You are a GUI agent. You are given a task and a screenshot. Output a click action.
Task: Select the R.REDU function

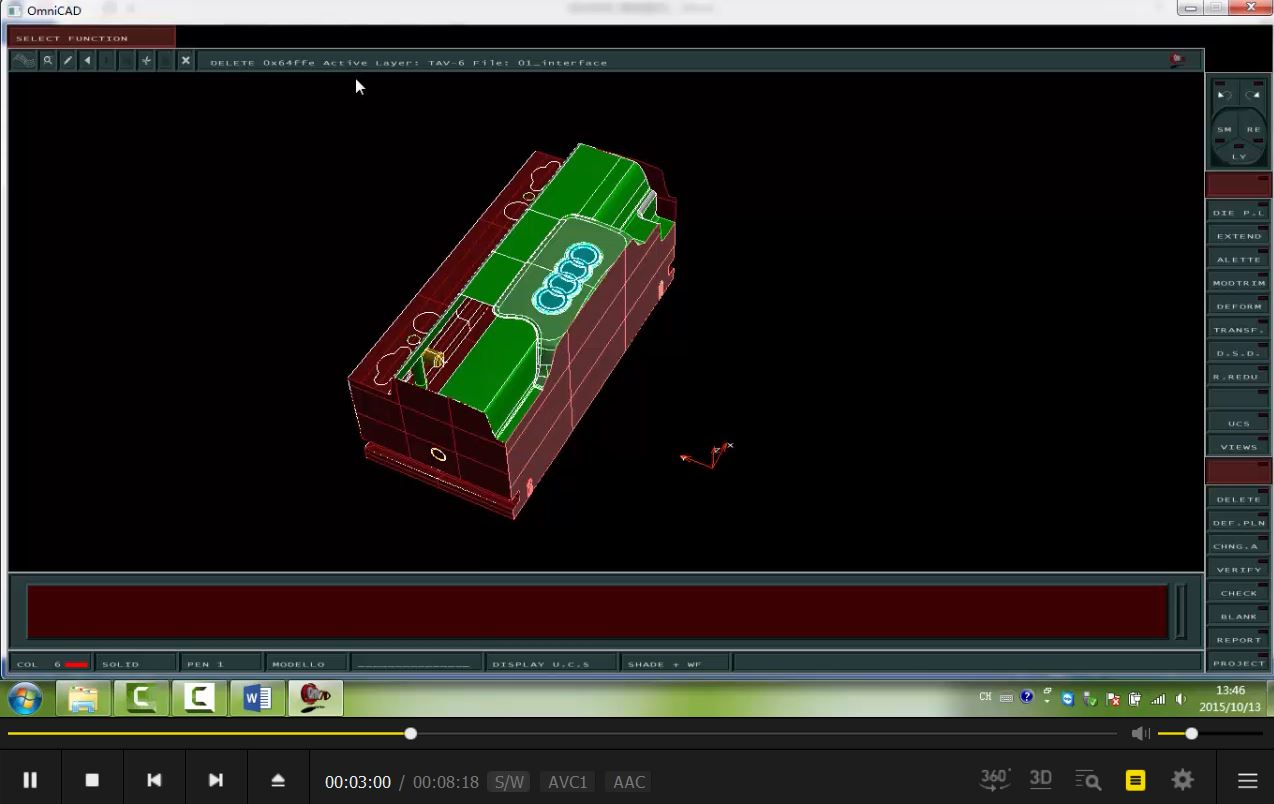pyautogui.click(x=1239, y=376)
